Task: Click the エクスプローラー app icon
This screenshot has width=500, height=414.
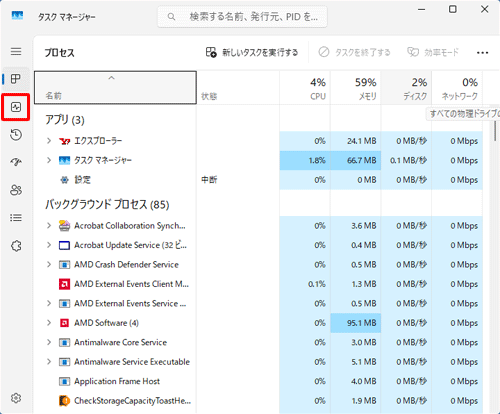Action: (x=64, y=141)
